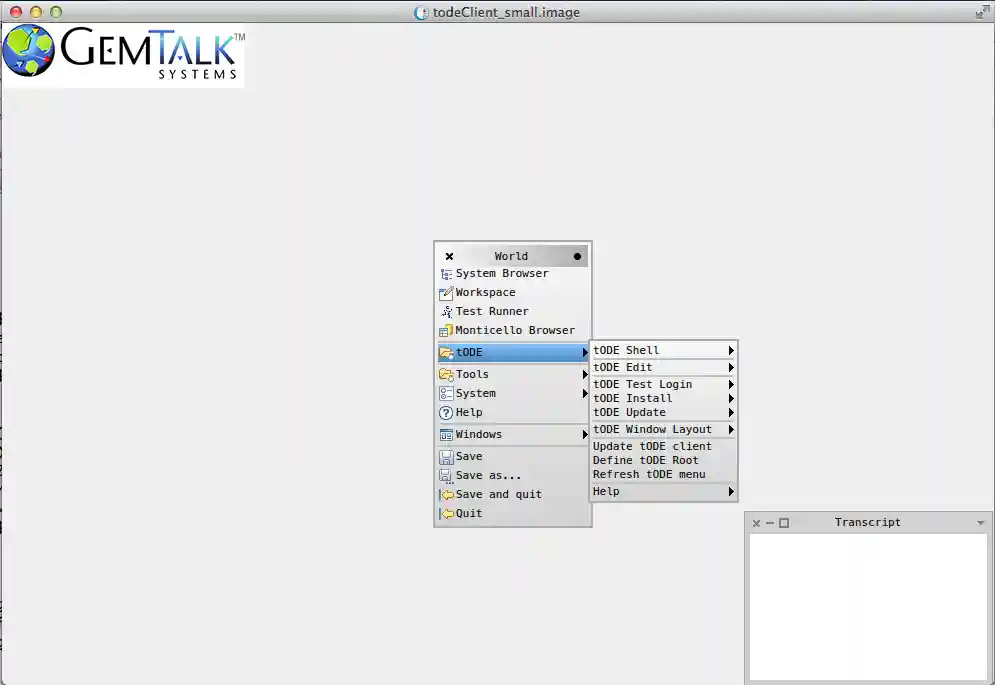This screenshot has height=685, width=995.
Task: Open the Windows submenu arrow
Action: 585,435
